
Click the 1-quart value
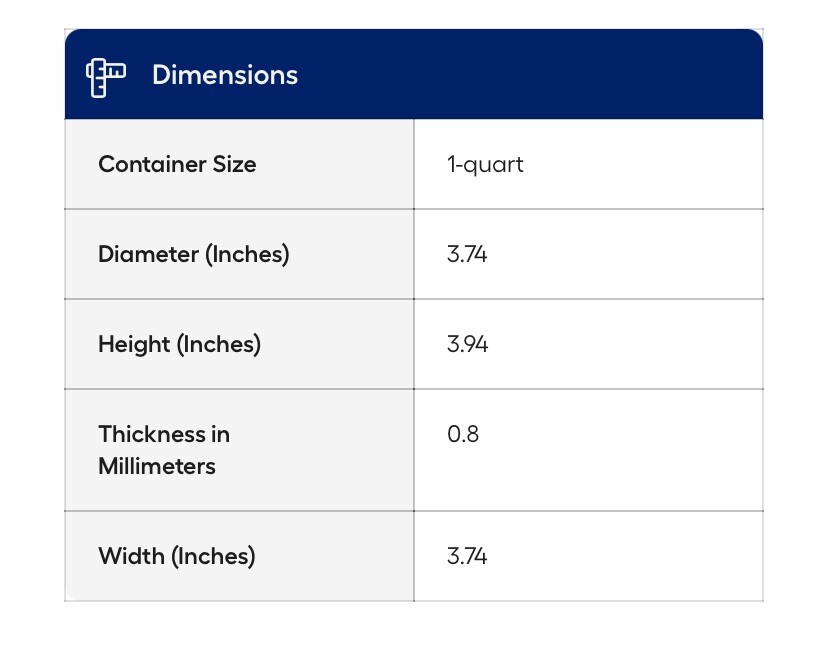[485, 165]
